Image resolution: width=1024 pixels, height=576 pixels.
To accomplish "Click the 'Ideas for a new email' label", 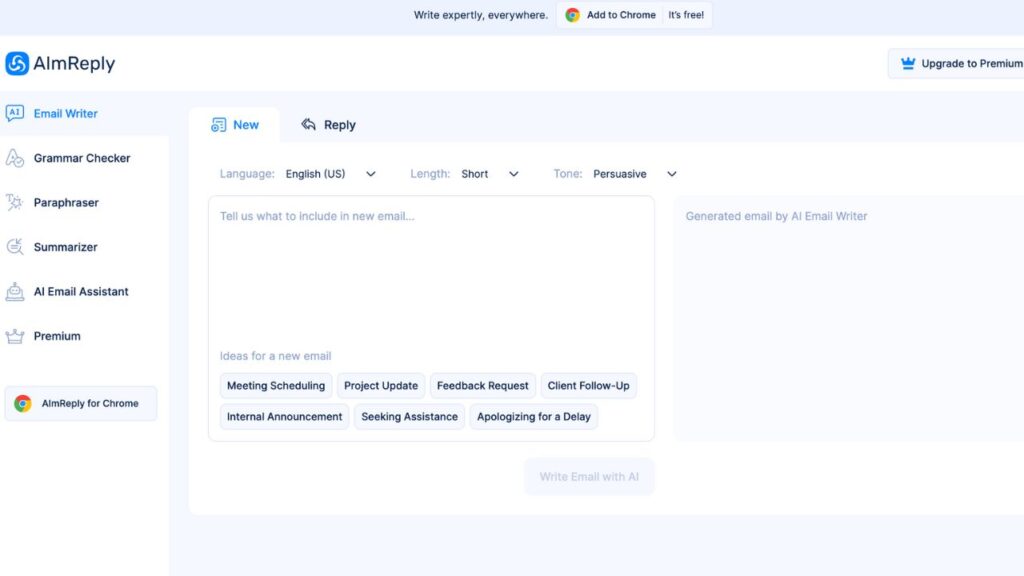I will [x=276, y=356].
